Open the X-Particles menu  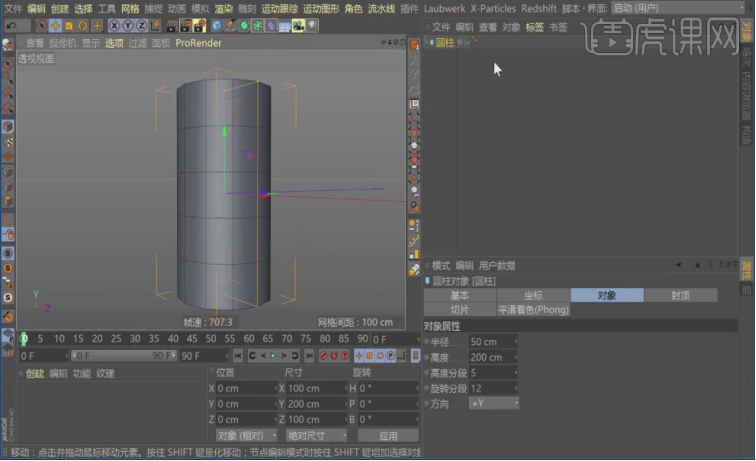tap(493, 9)
